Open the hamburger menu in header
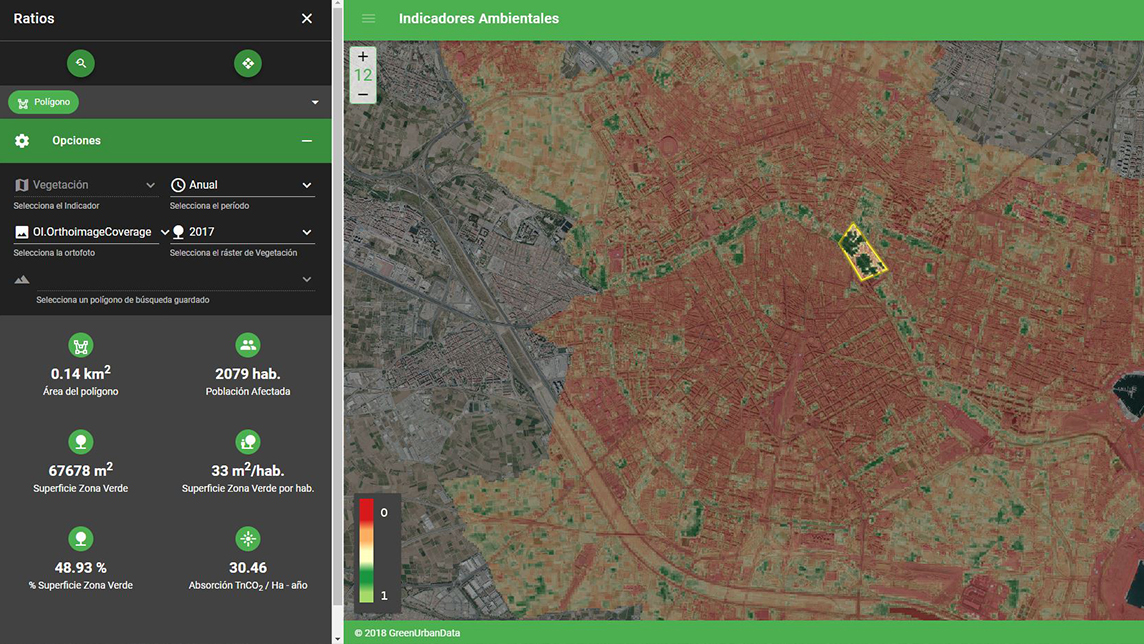The image size is (1144, 644). coord(368,19)
